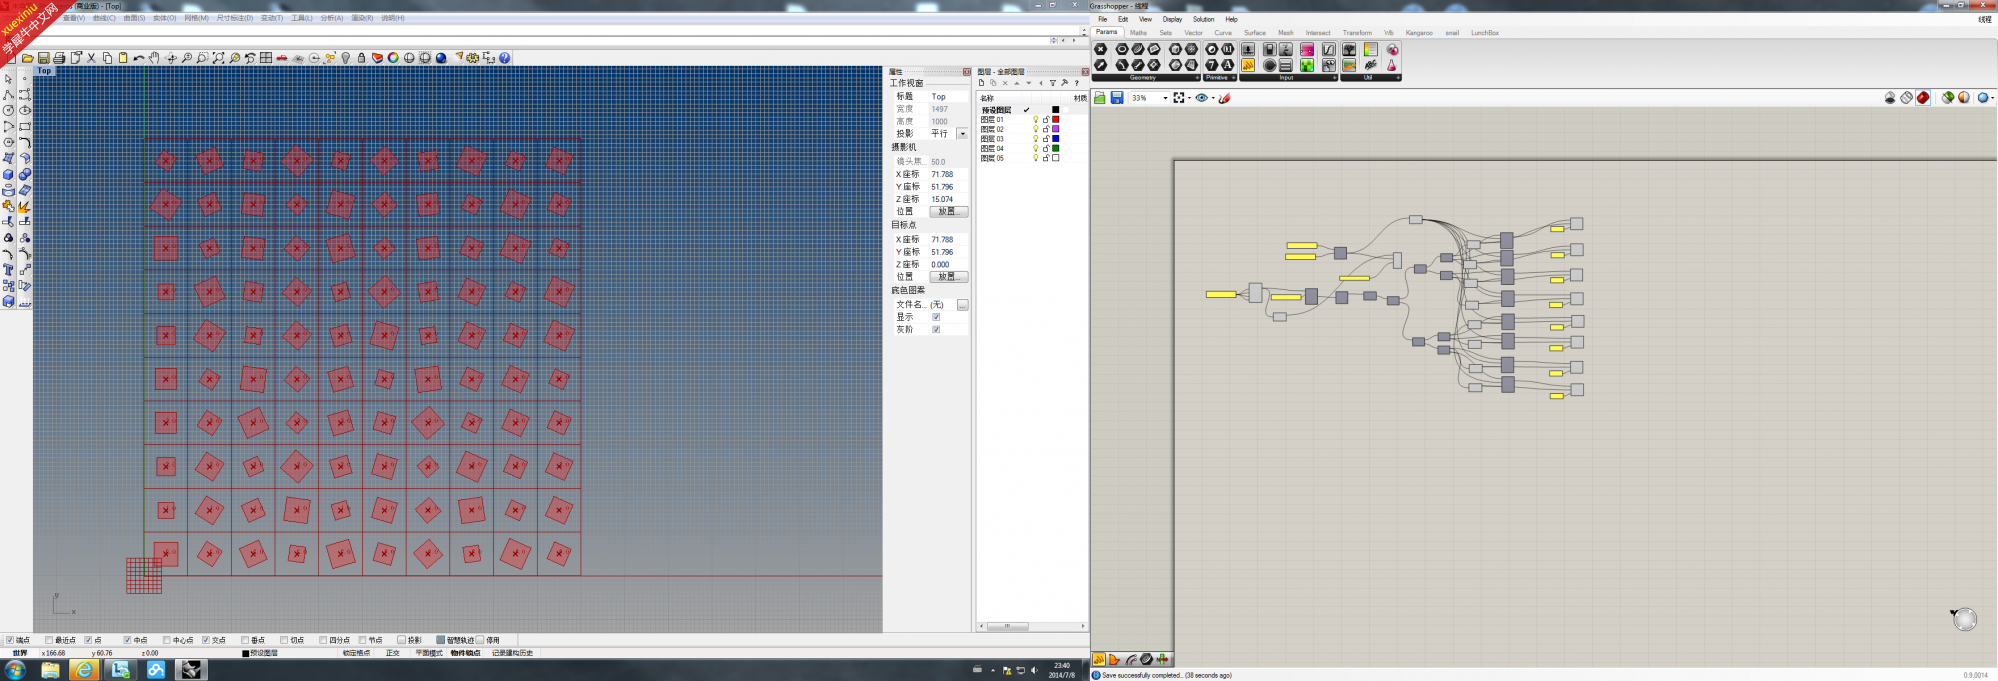Image resolution: width=1998 pixels, height=681 pixels.
Task: Select the Graph Mapper component icon
Action: [x=1329, y=49]
